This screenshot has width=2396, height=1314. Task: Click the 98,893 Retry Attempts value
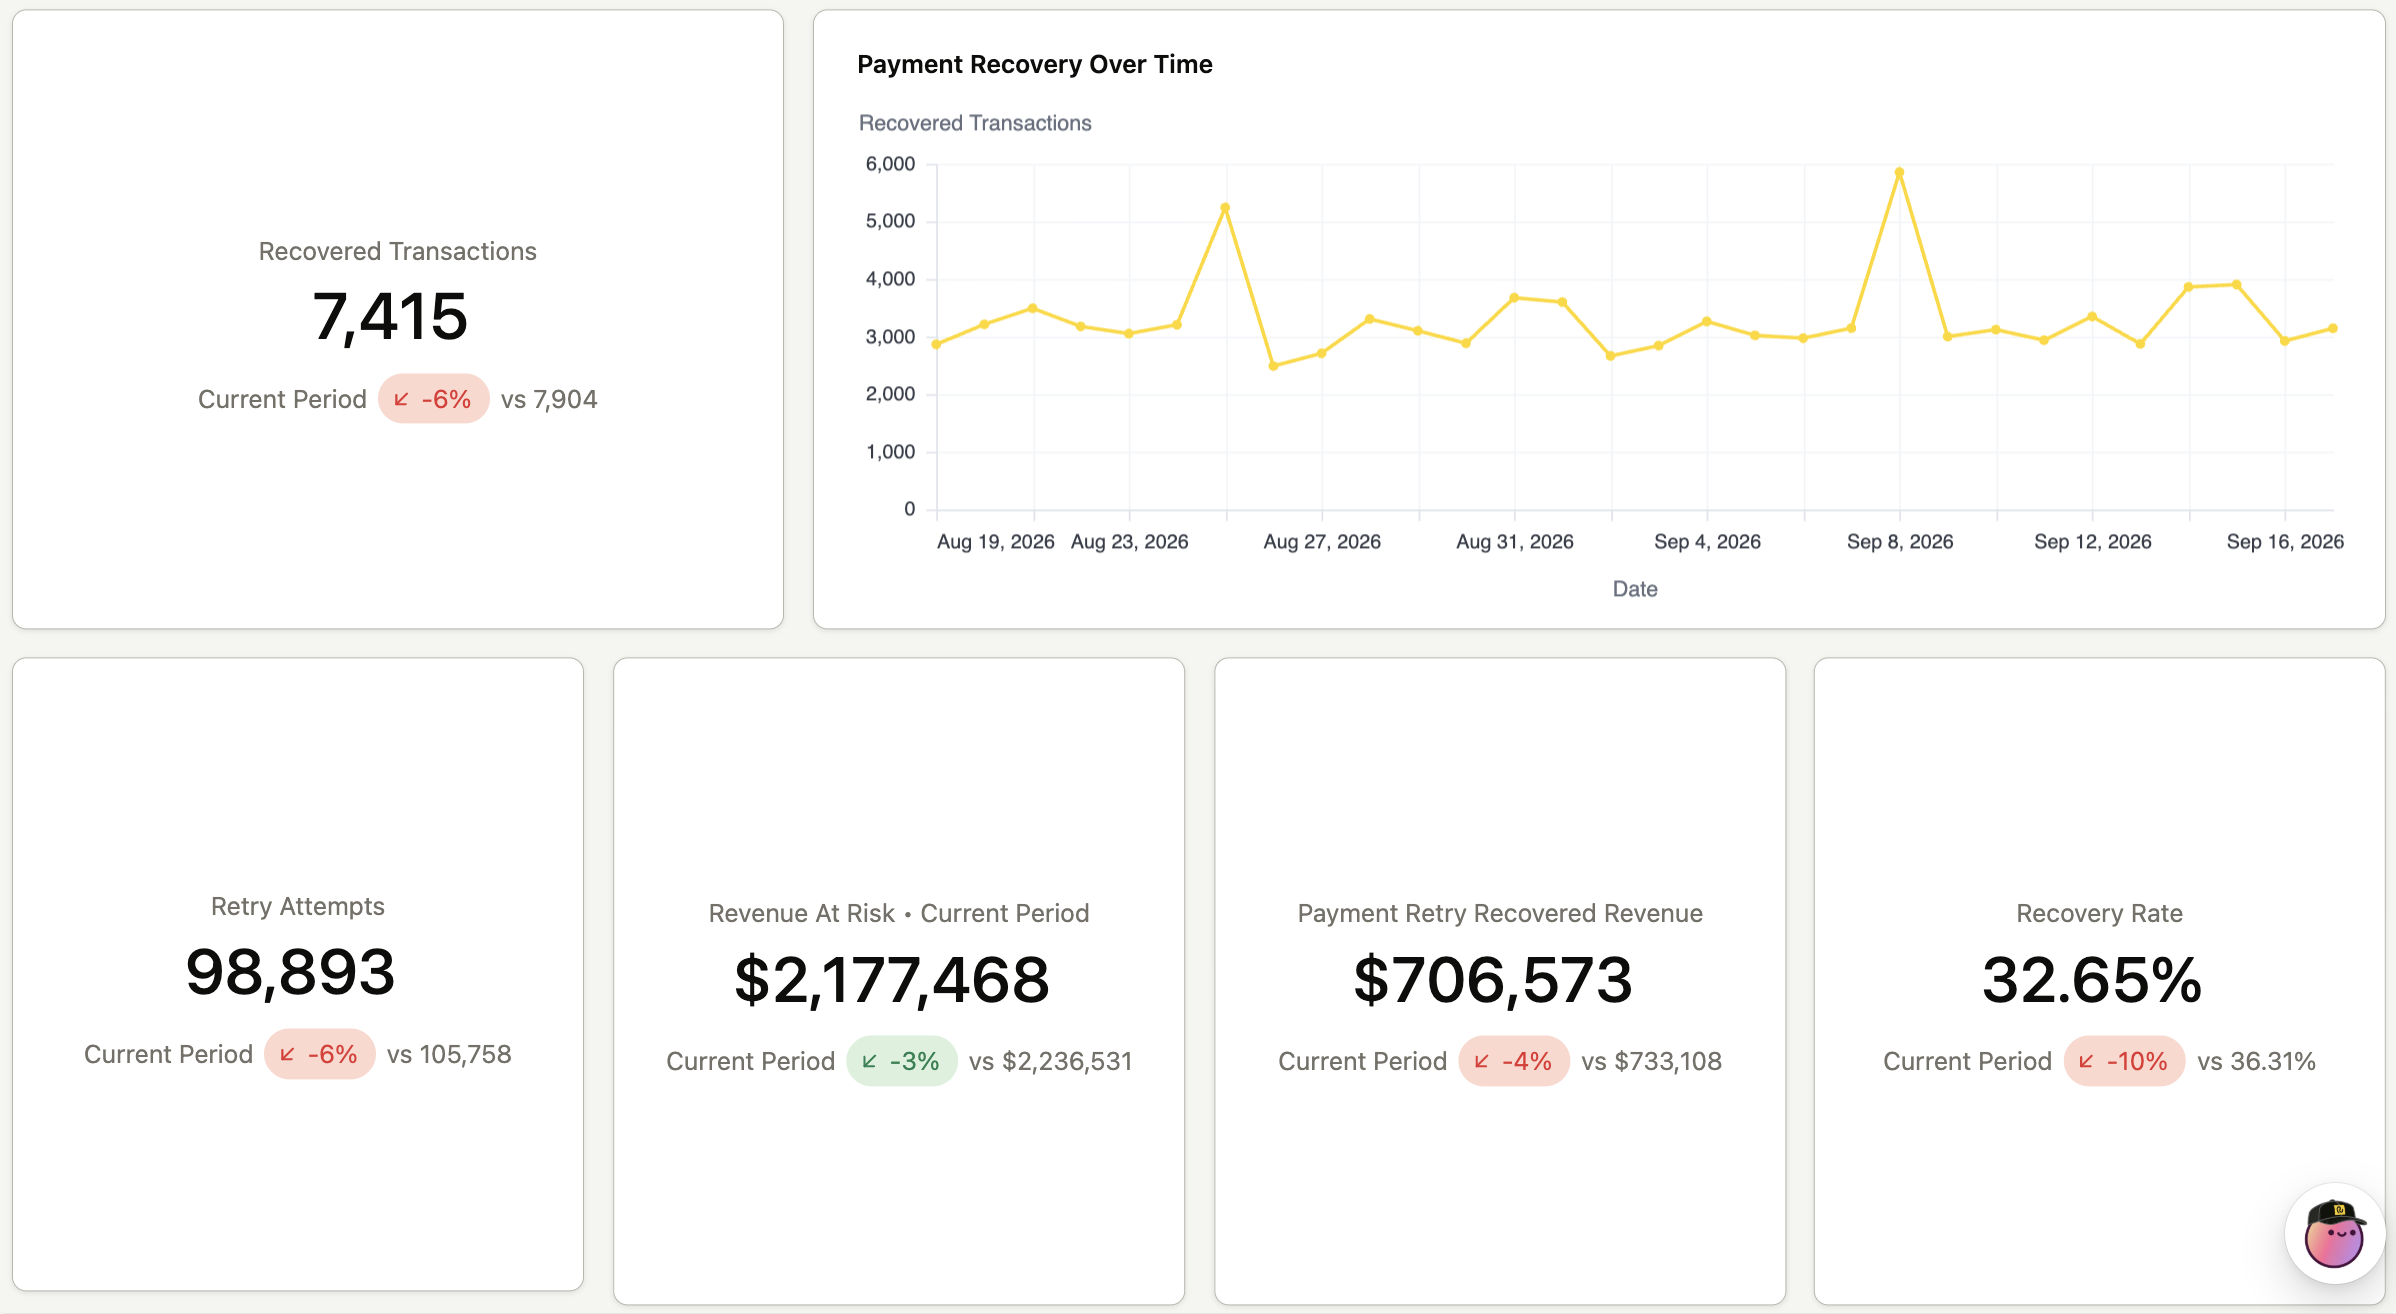point(291,972)
